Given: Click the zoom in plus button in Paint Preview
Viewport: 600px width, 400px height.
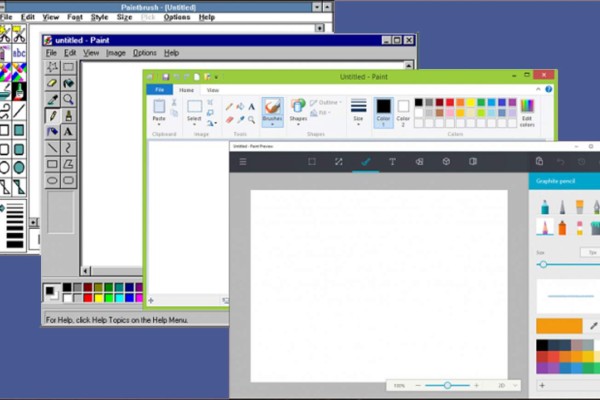Looking at the screenshot, I should click(476, 385).
